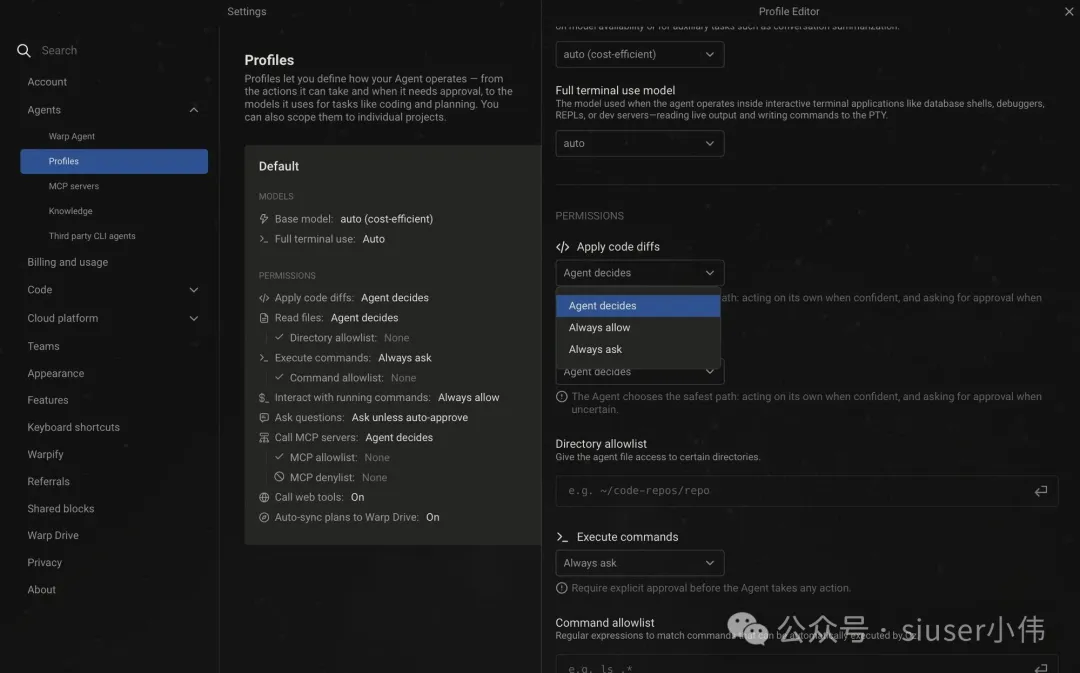1080x673 pixels.
Task: Open Warp Agent settings
Action: click(x=72, y=136)
